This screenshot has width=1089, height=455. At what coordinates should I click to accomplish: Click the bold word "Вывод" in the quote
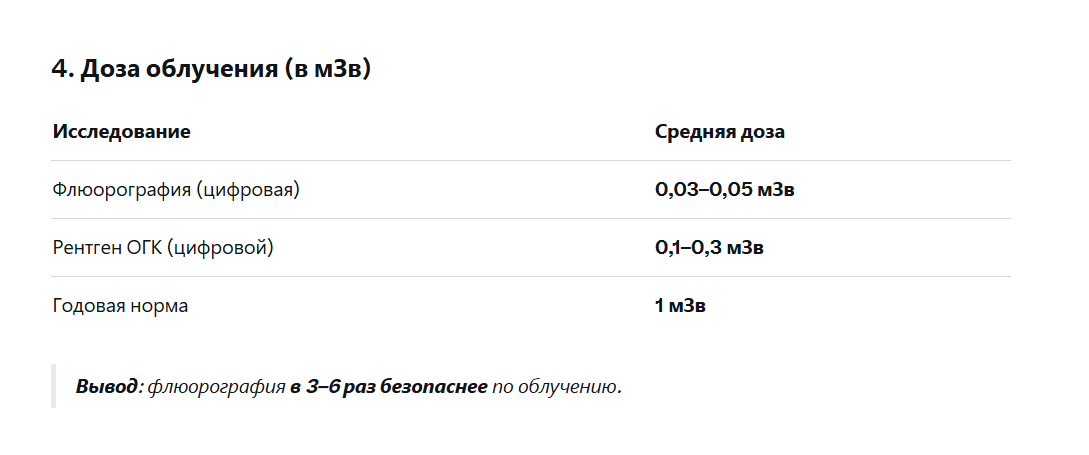[x=107, y=386]
